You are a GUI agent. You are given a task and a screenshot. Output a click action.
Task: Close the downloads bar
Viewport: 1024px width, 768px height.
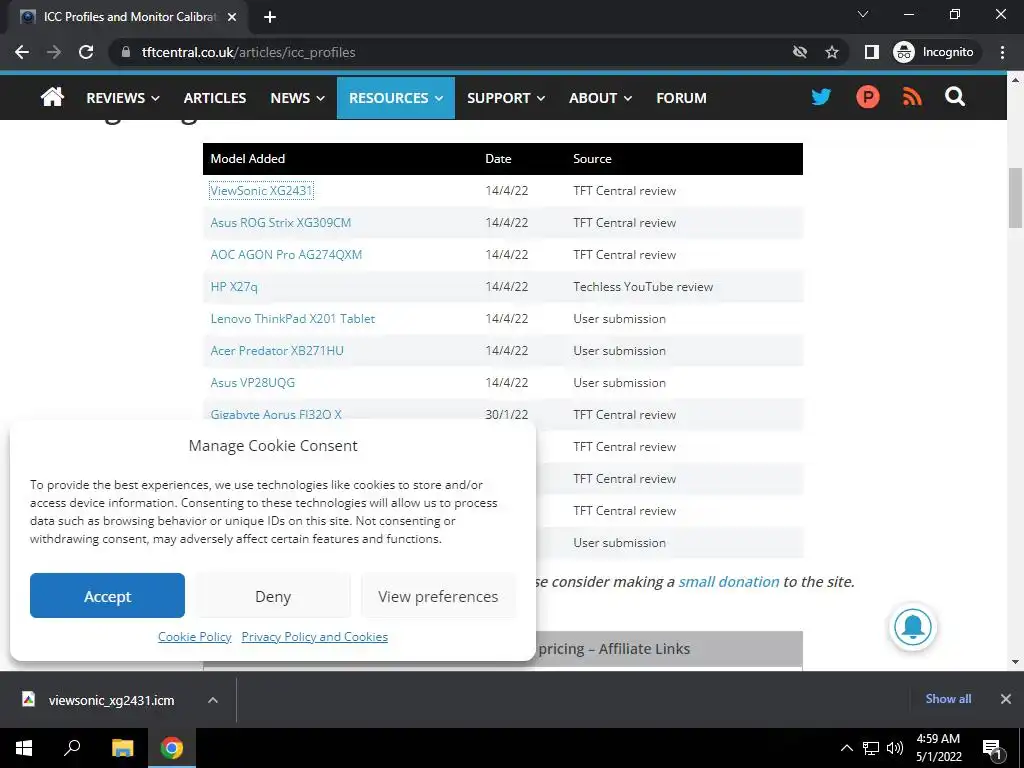(x=1006, y=699)
